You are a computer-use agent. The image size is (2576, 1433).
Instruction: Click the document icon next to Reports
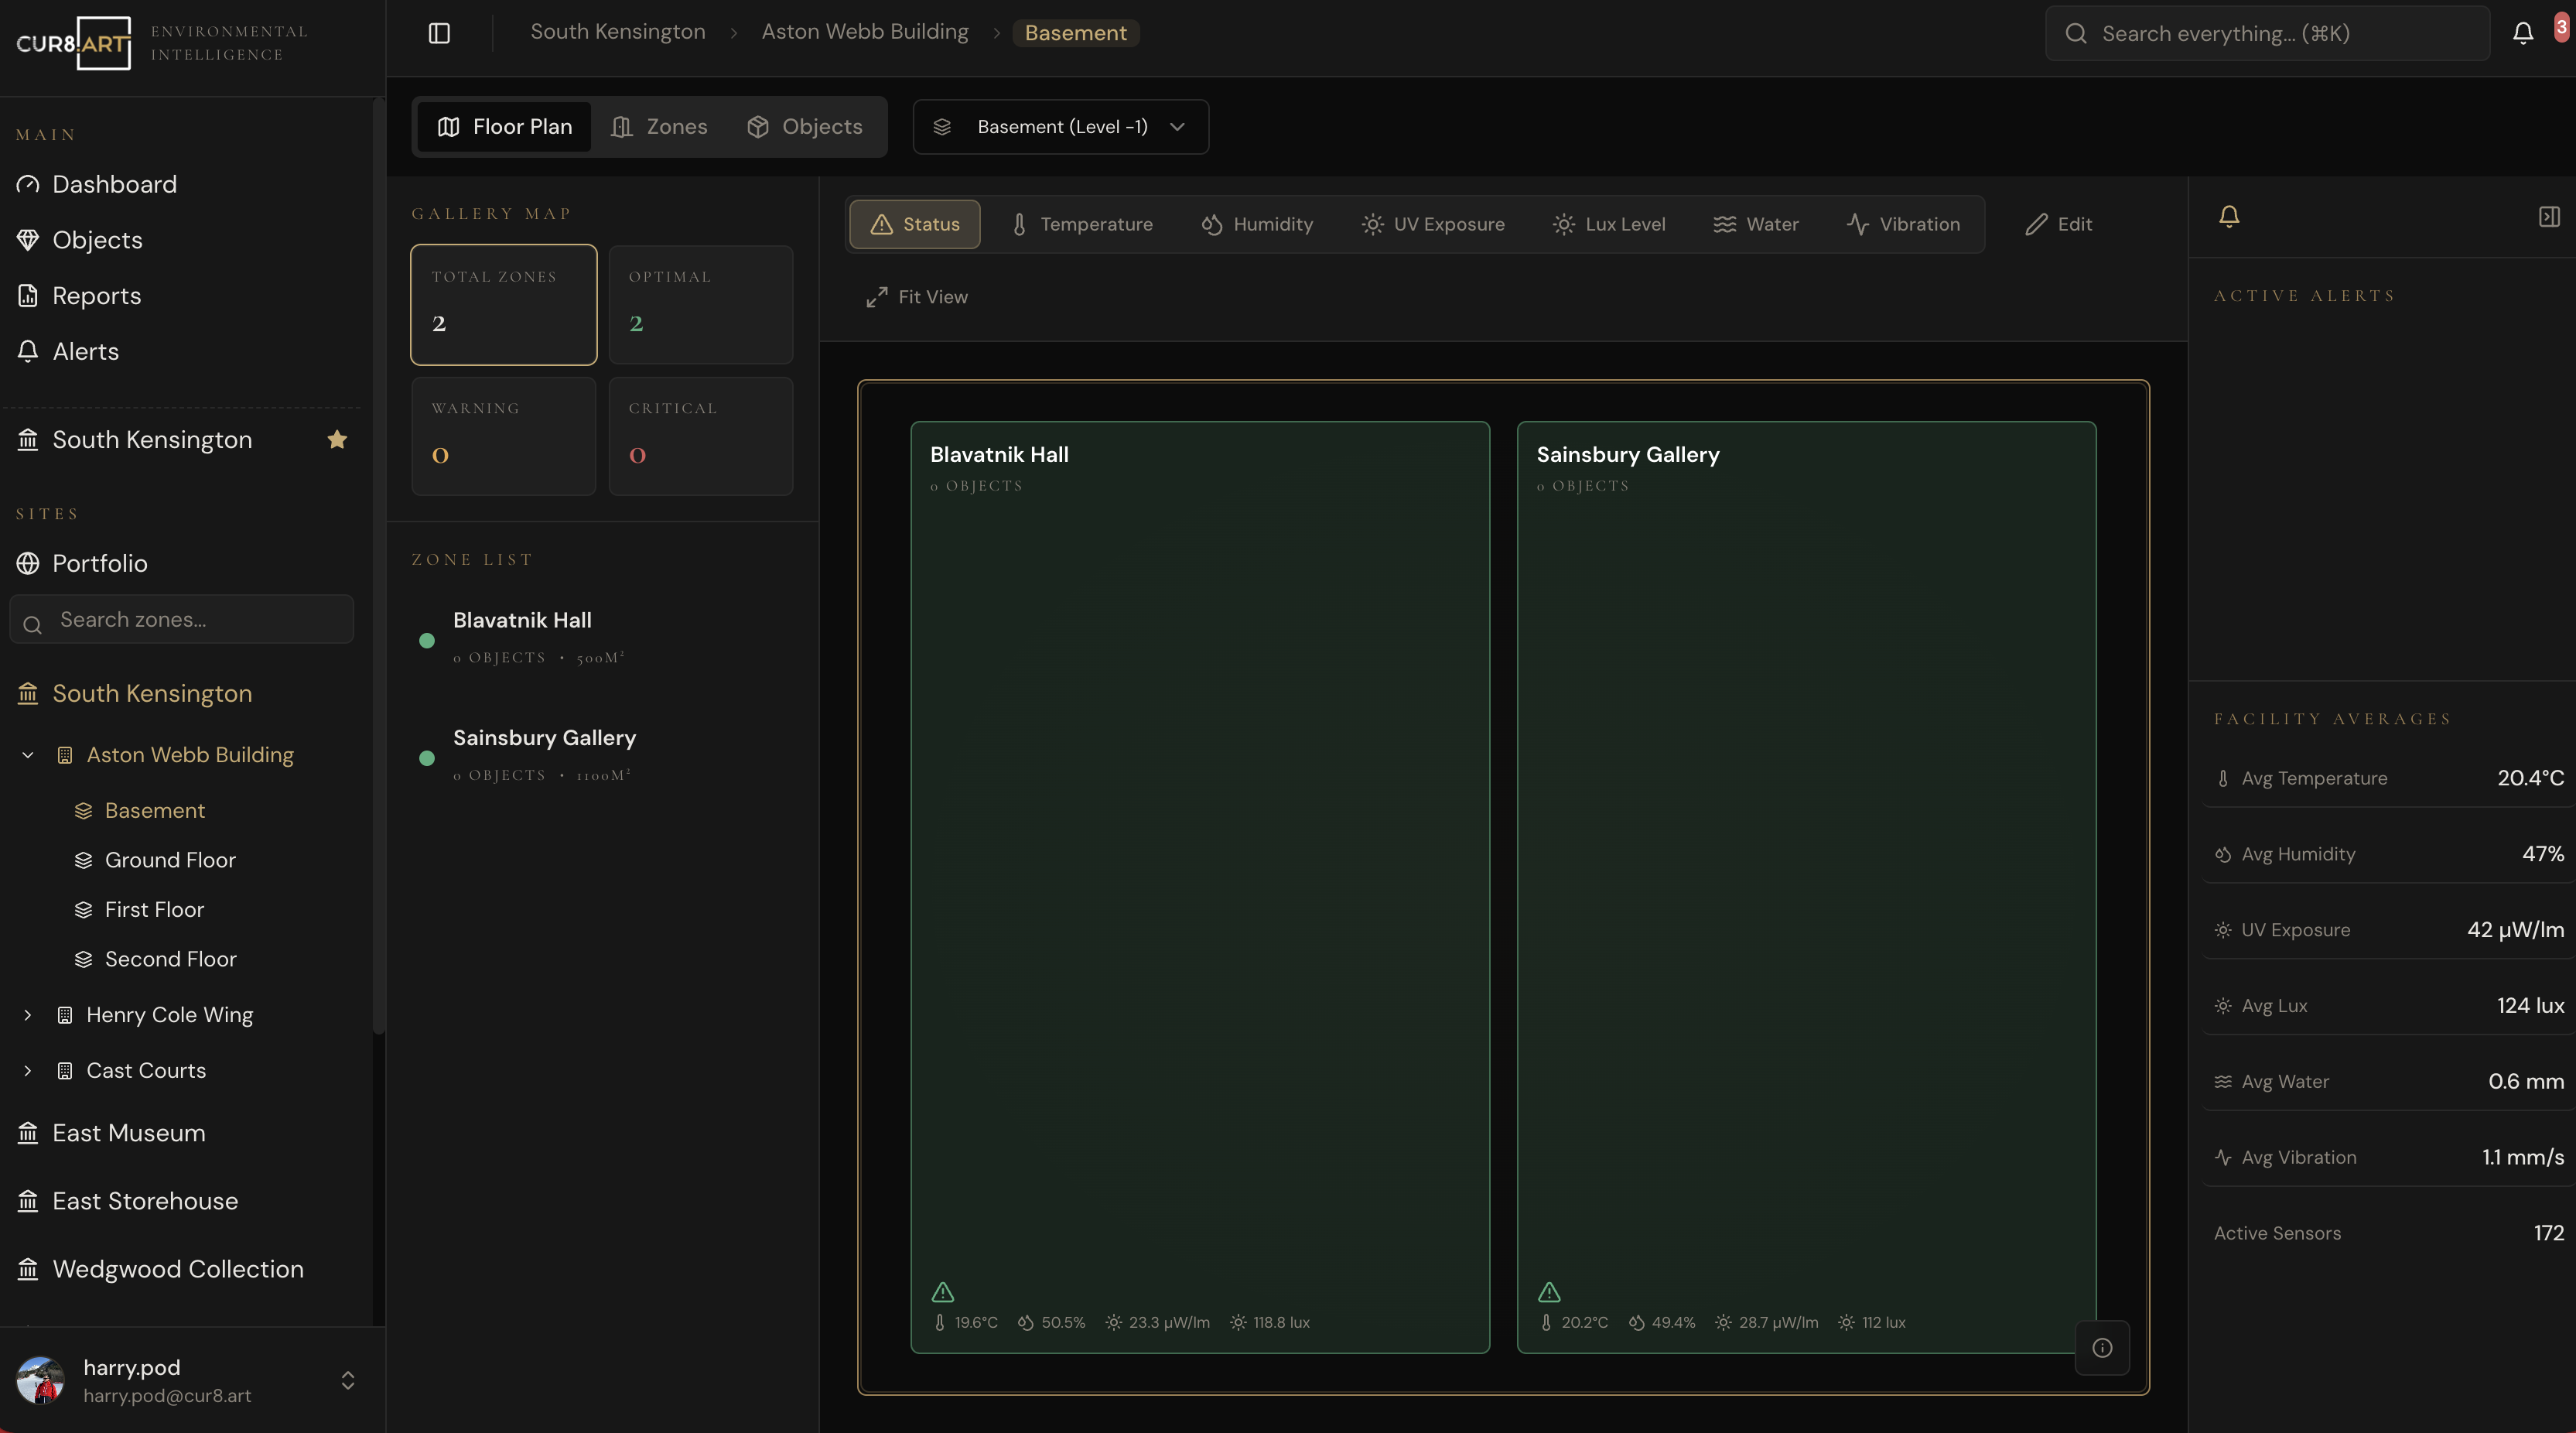(x=28, y=296)
